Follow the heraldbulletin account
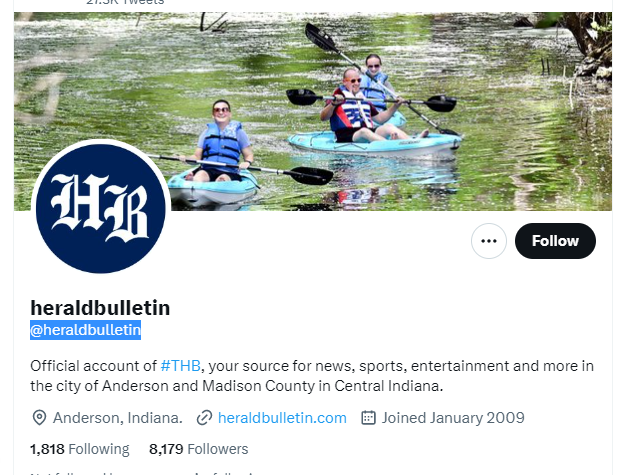This screenshot has height=475, width=623. click(x=555, y=241)
